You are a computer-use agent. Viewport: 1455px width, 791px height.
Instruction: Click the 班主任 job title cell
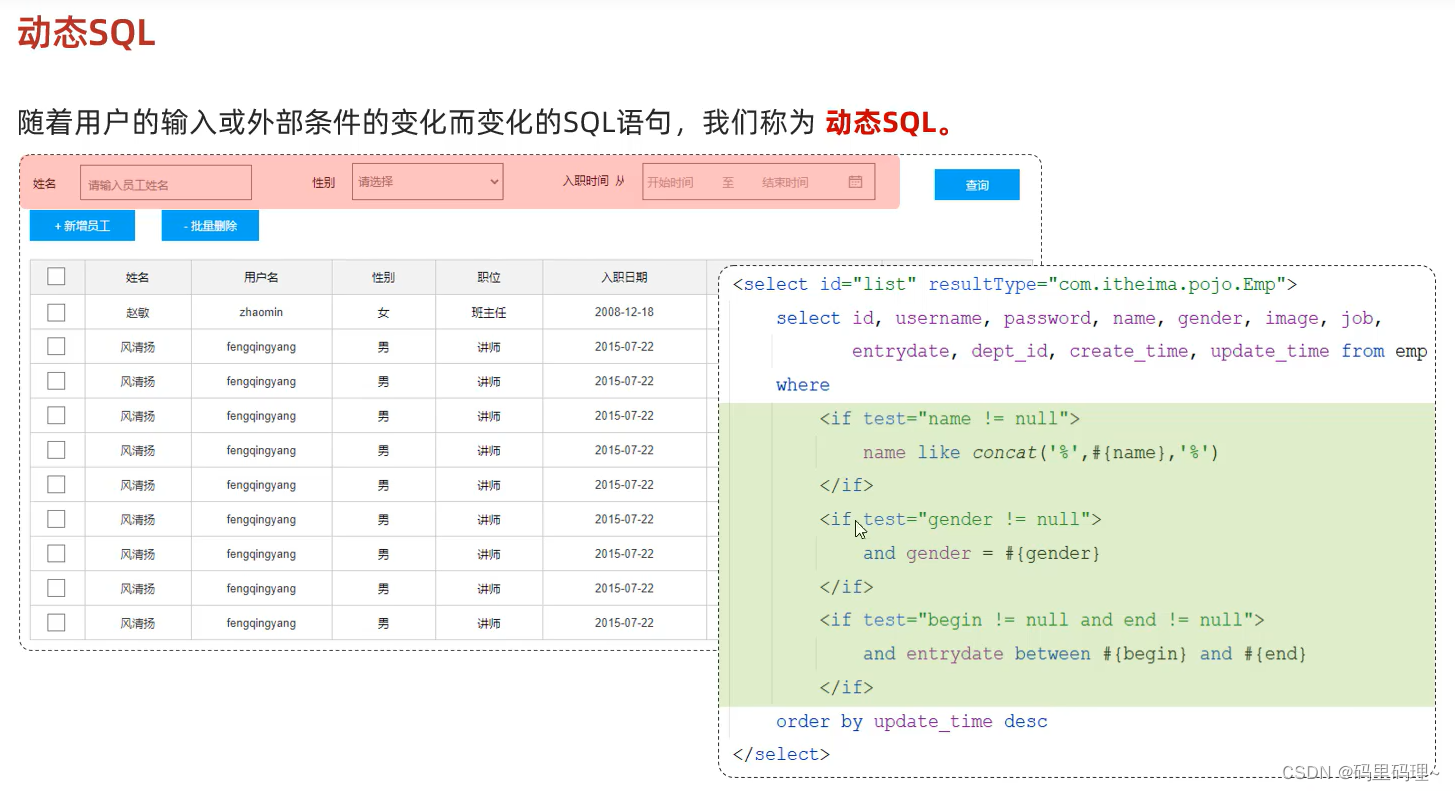coord(488,311)
